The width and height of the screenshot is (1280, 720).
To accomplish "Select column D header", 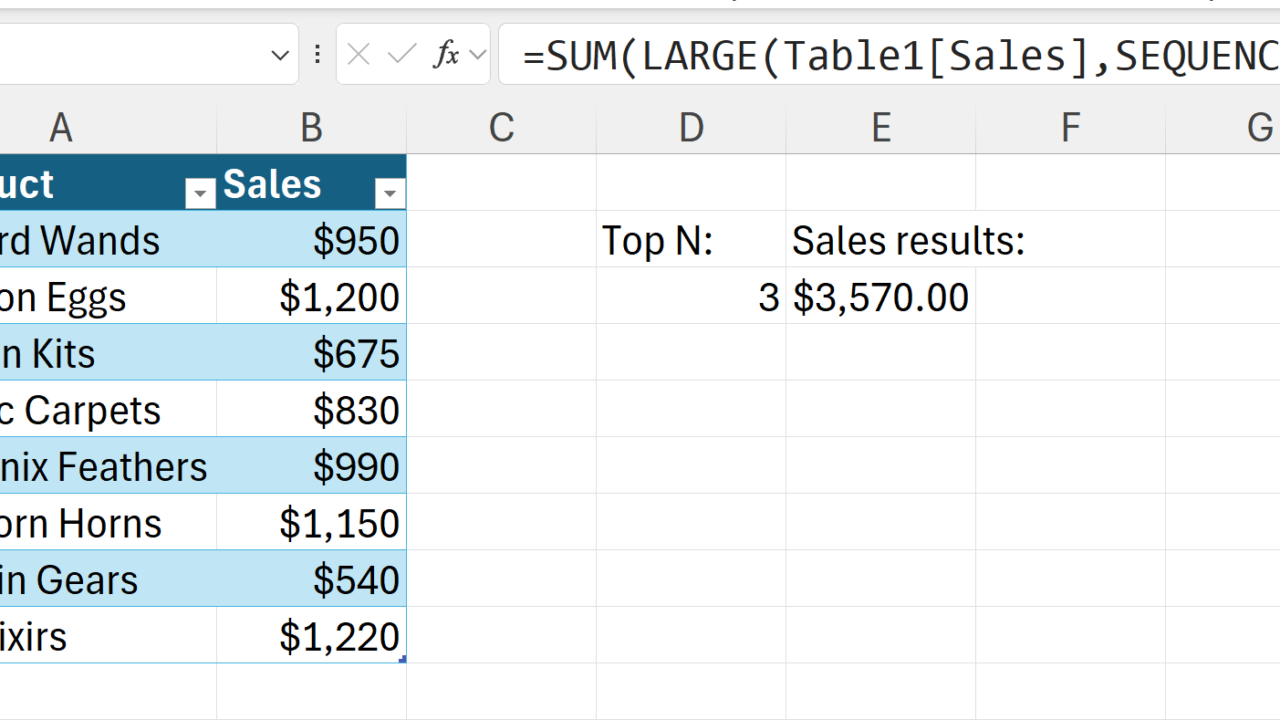I will (x=691, y=128).
